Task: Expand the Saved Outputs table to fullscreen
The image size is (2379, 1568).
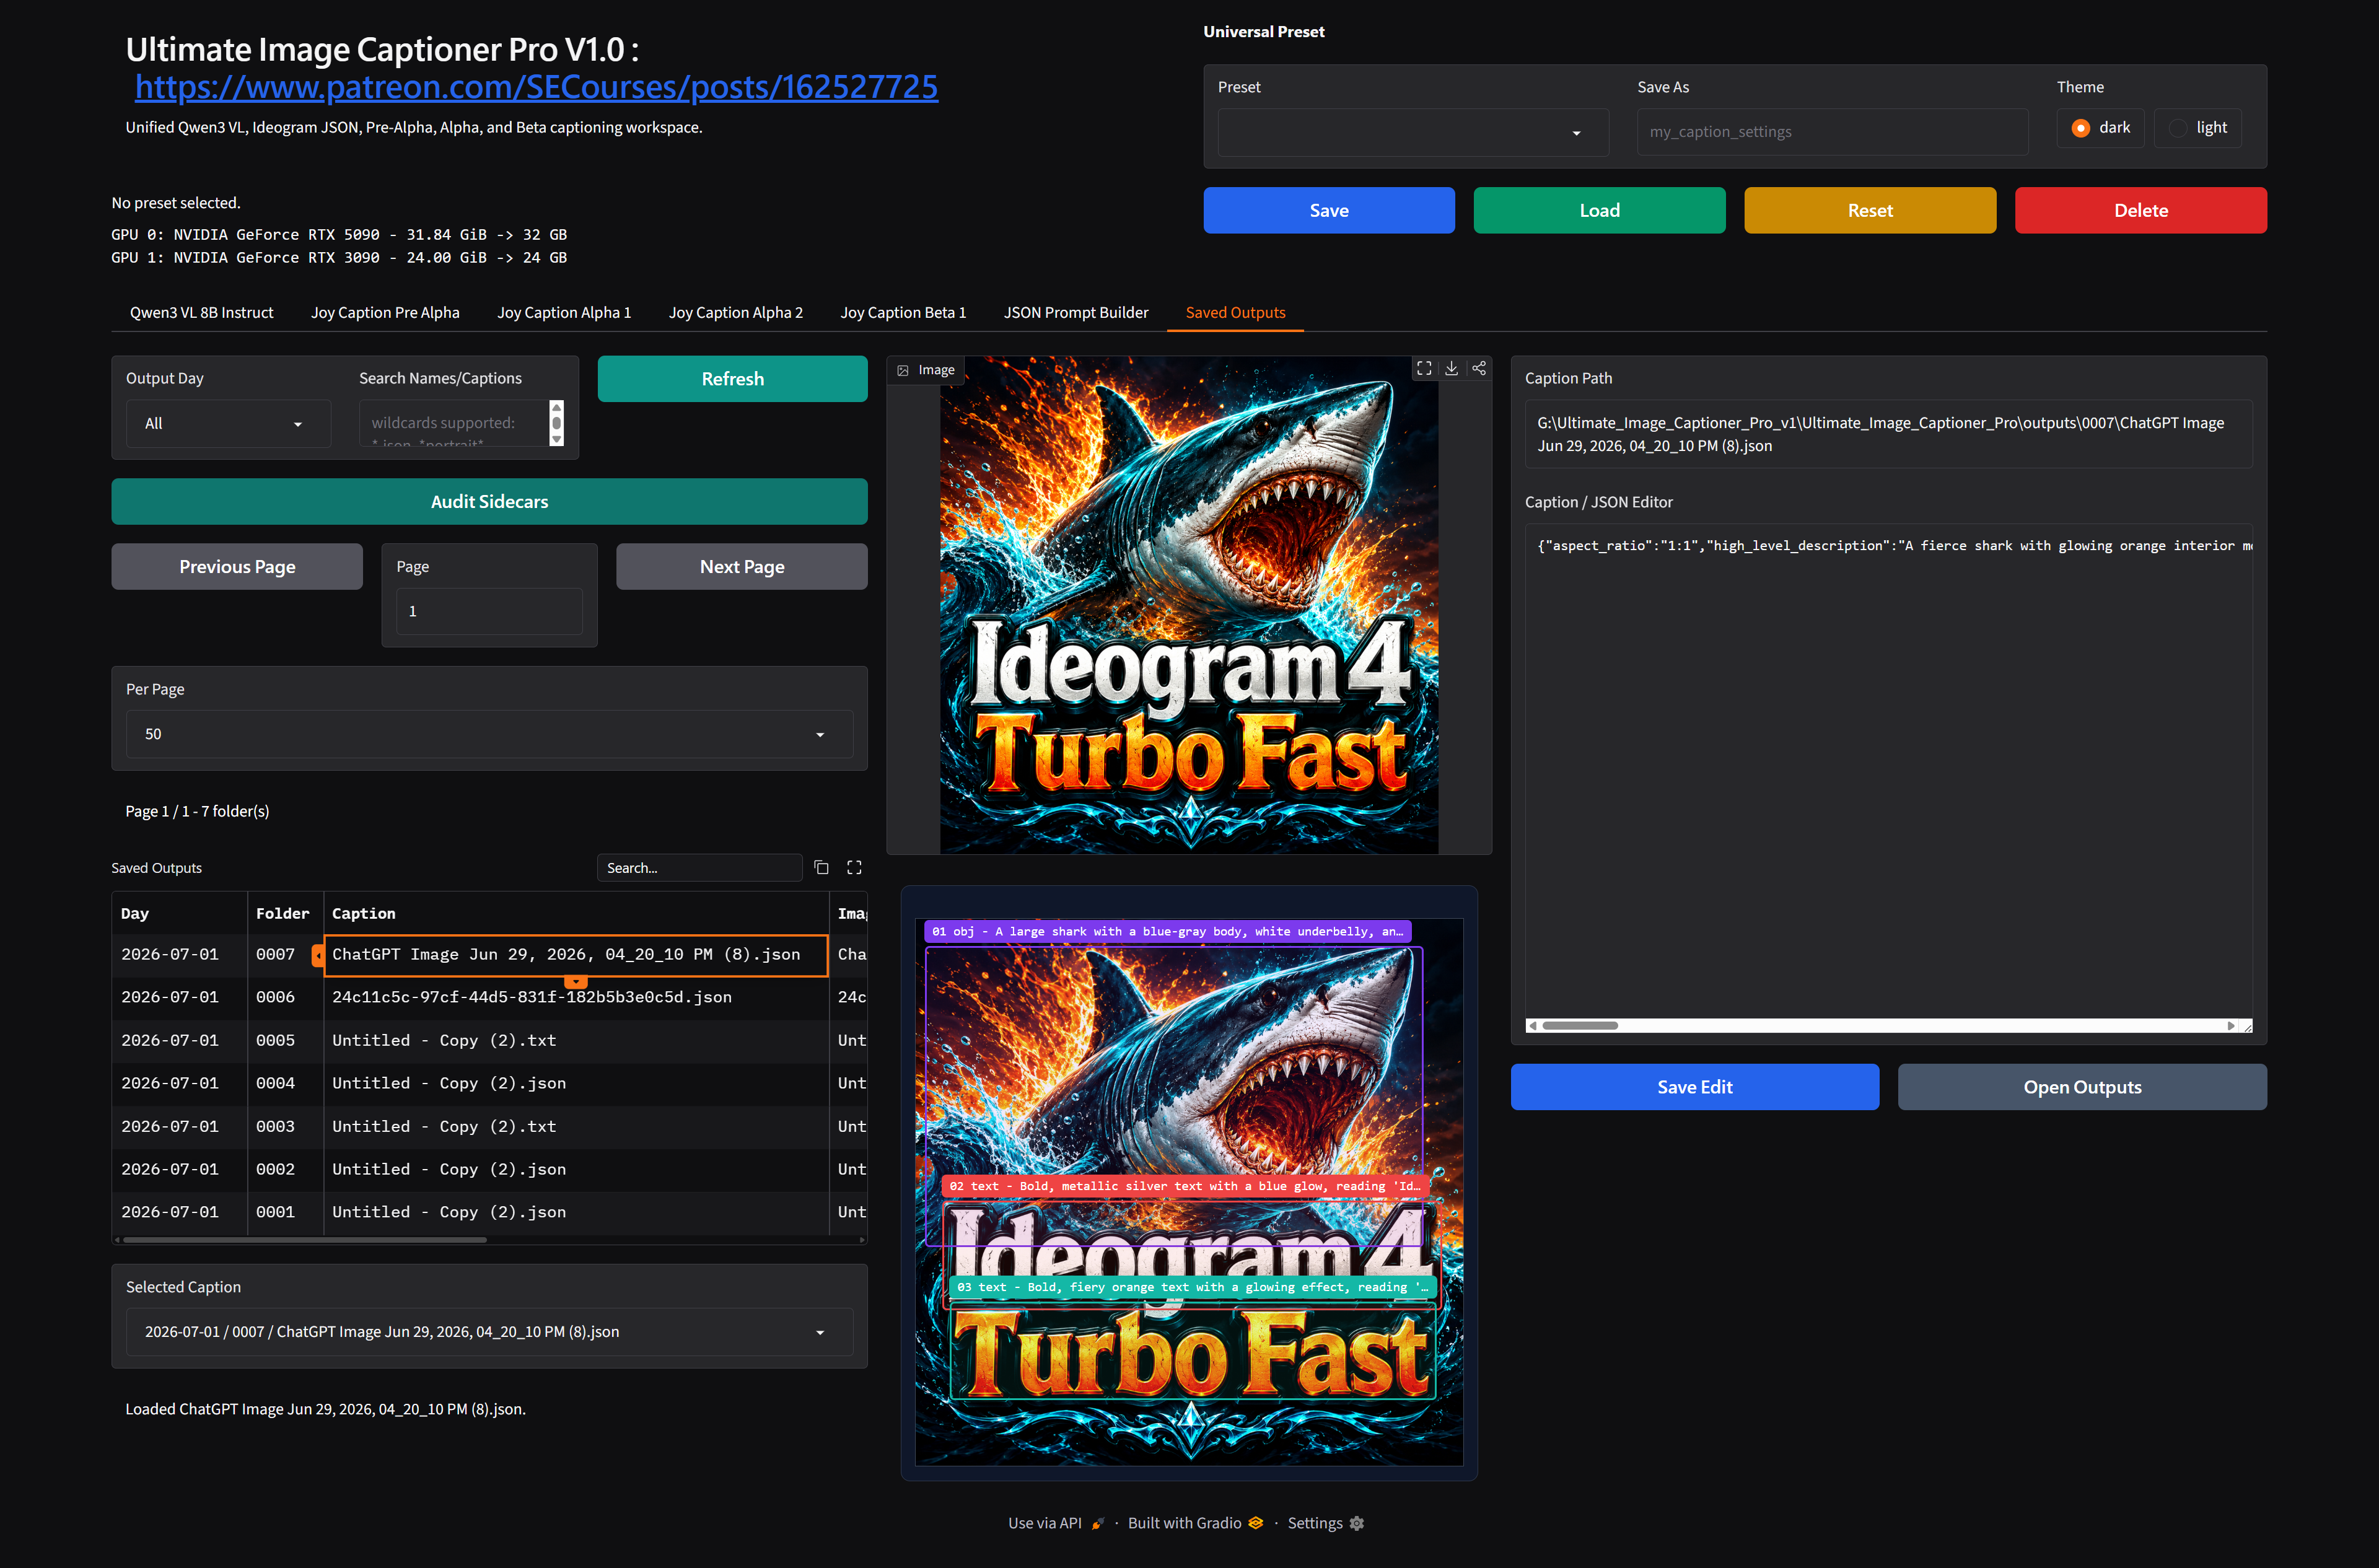Action: 854,867
